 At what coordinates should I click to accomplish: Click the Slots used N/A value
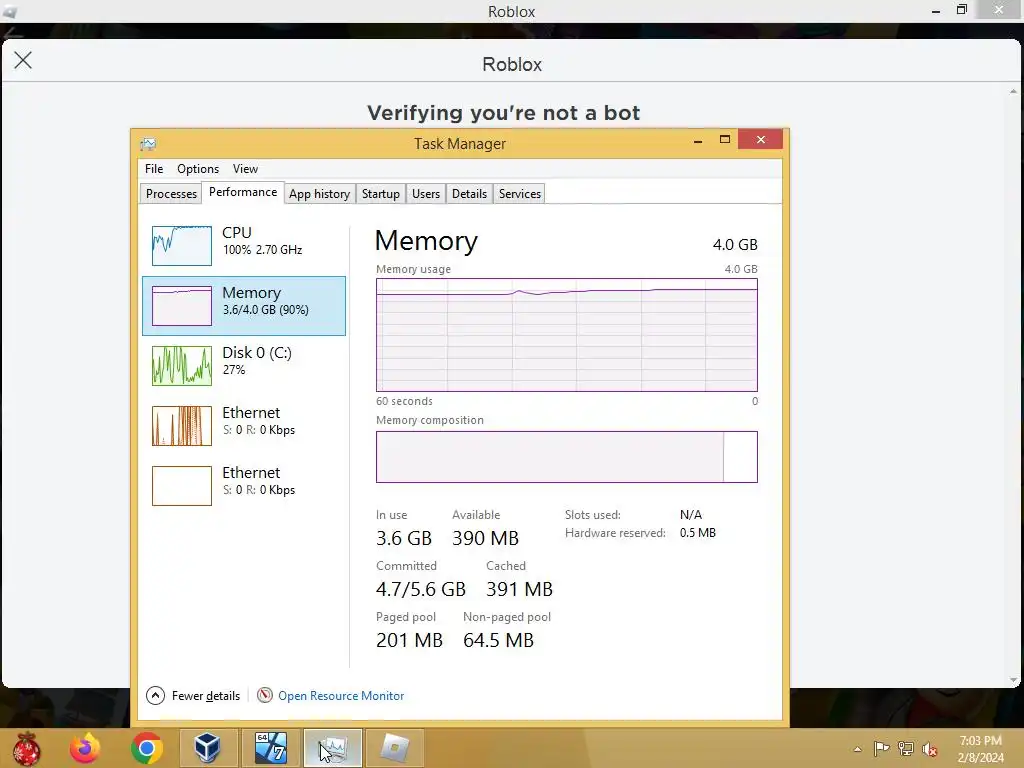[690, 515]
